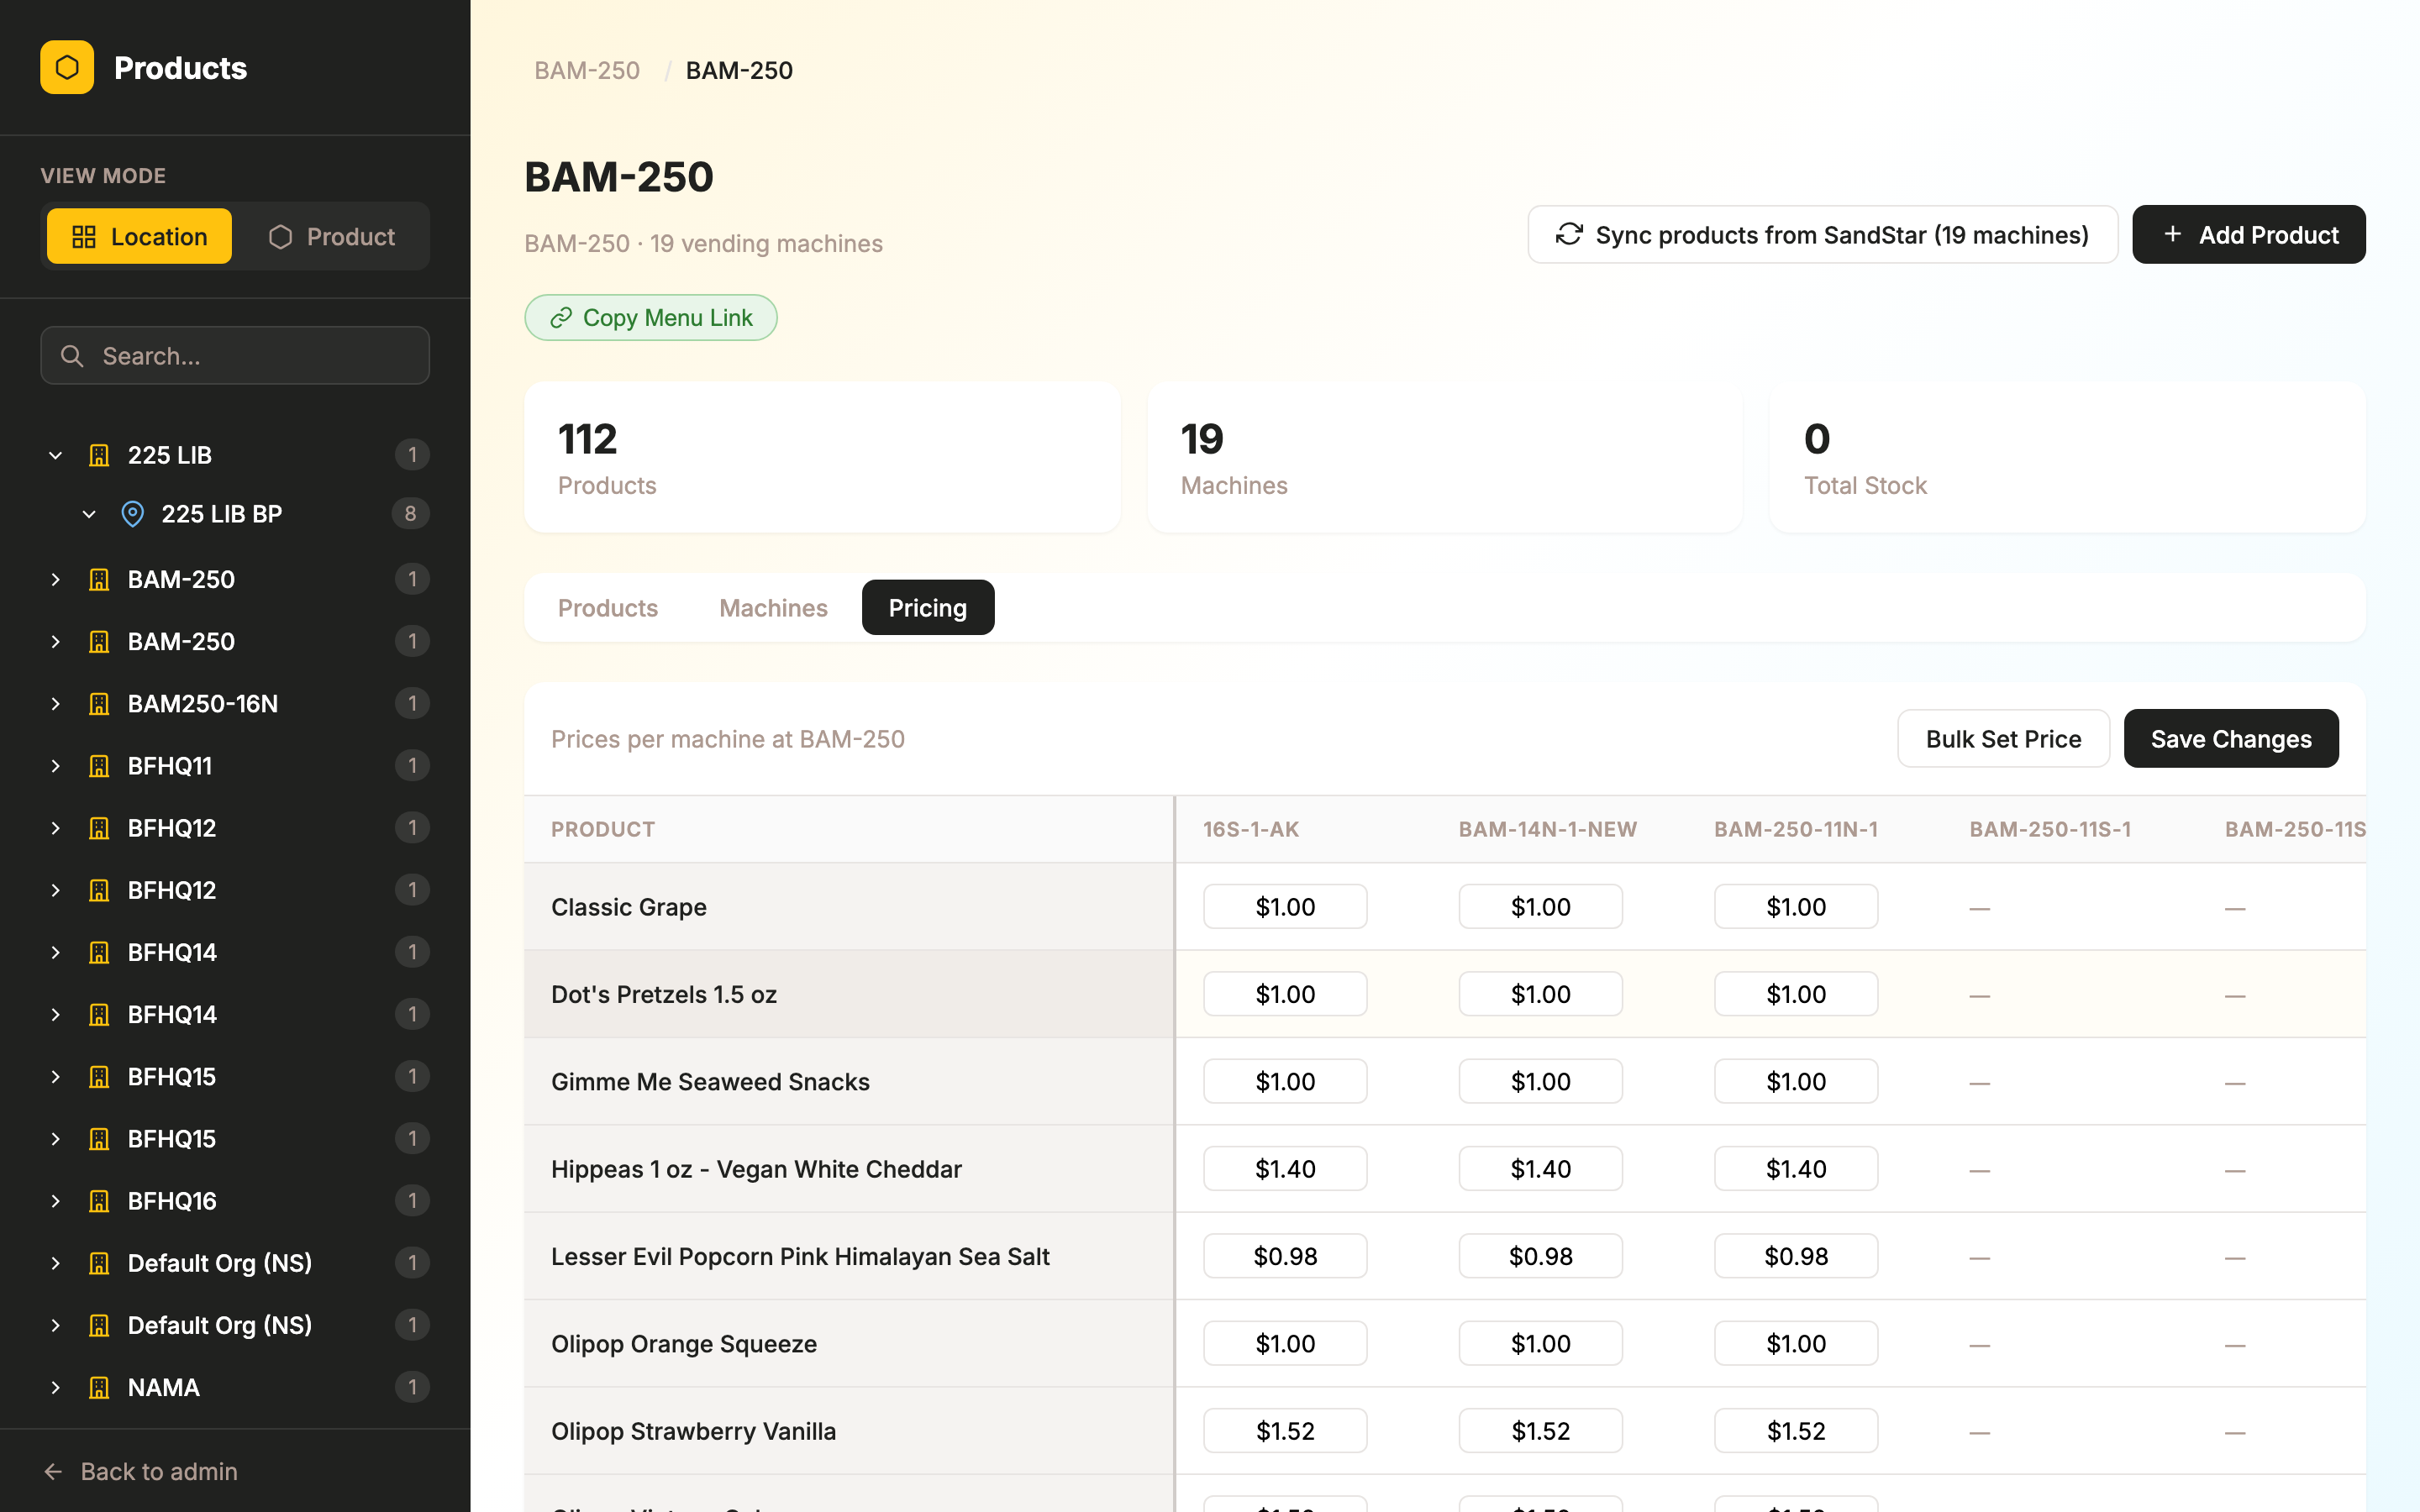
Task: Click Classic Grape price field under 16S-1-AK
Action: [1285, 906]
